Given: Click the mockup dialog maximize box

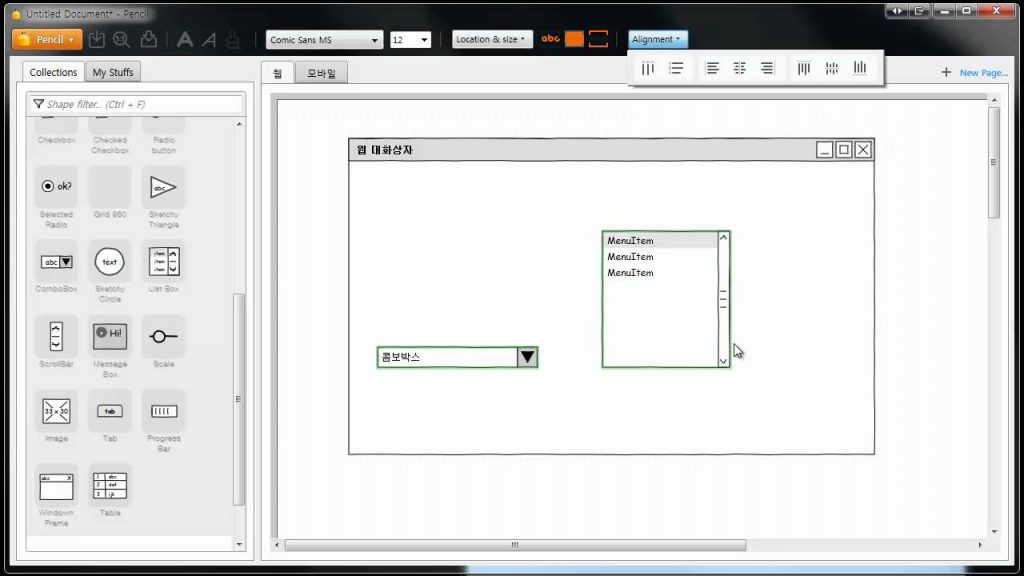Looking at the screenshot, I should [x=844, y=150].
